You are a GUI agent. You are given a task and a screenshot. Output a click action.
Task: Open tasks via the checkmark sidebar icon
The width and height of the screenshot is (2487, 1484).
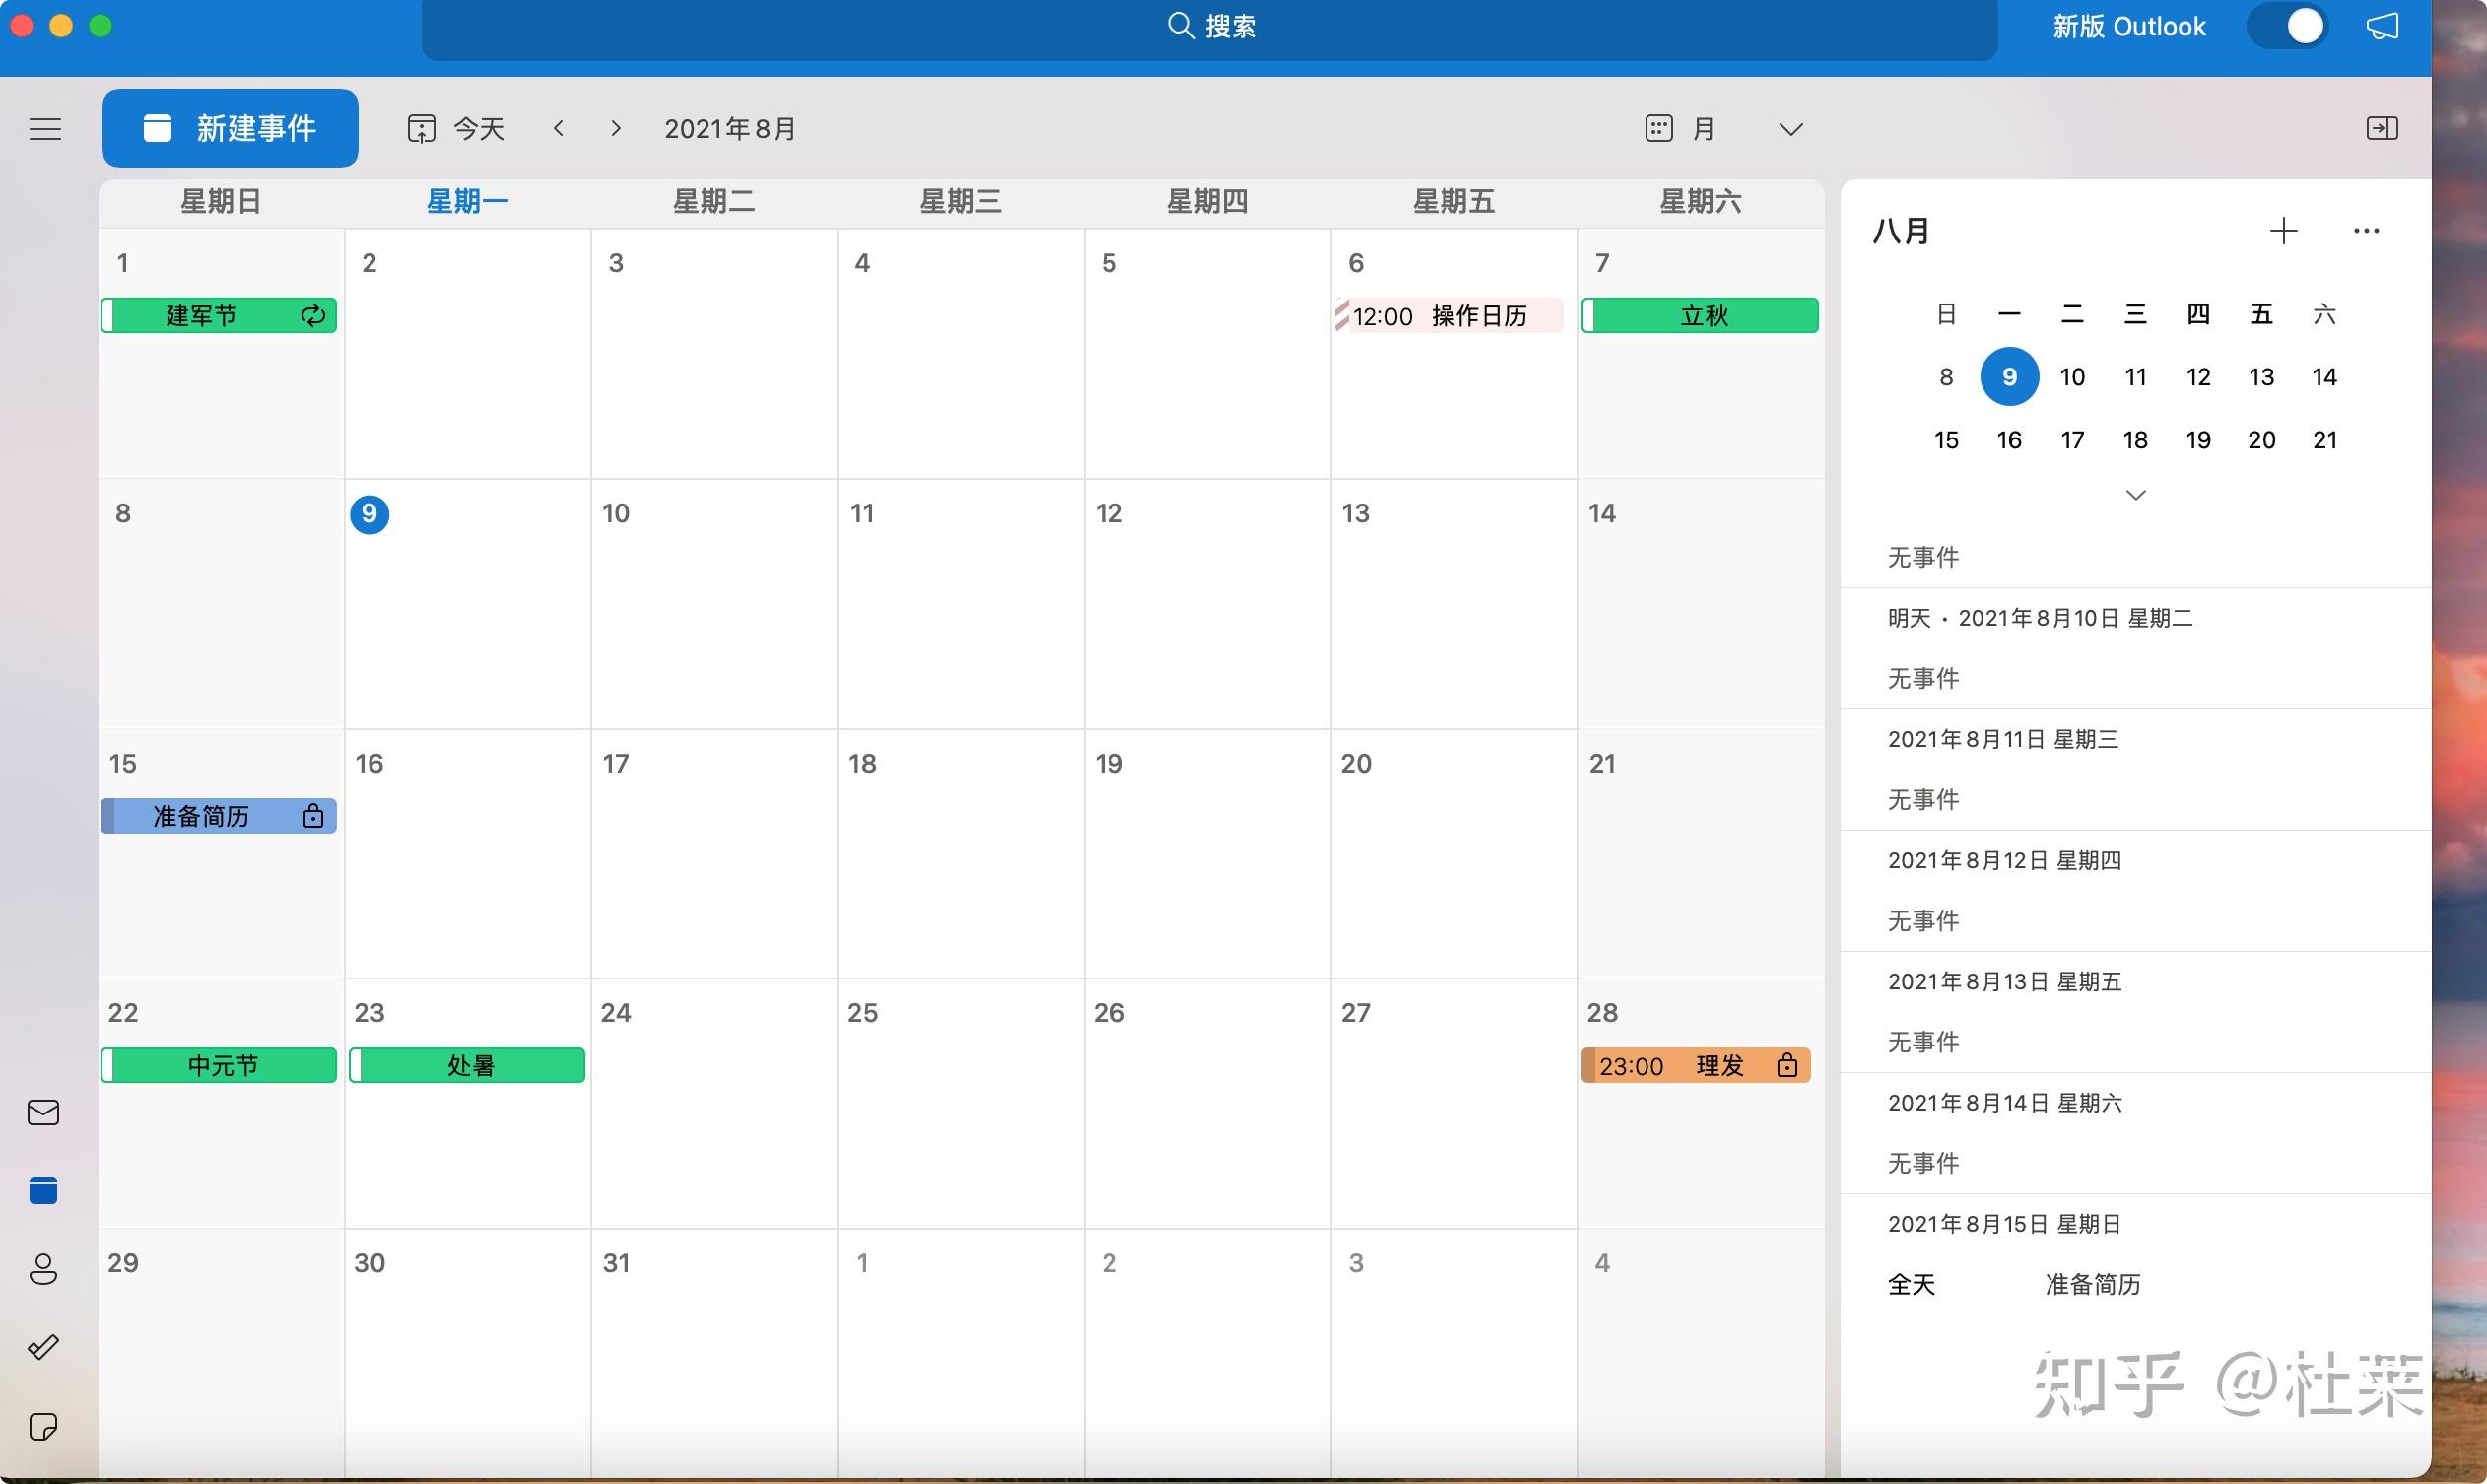coord(44,1347)
